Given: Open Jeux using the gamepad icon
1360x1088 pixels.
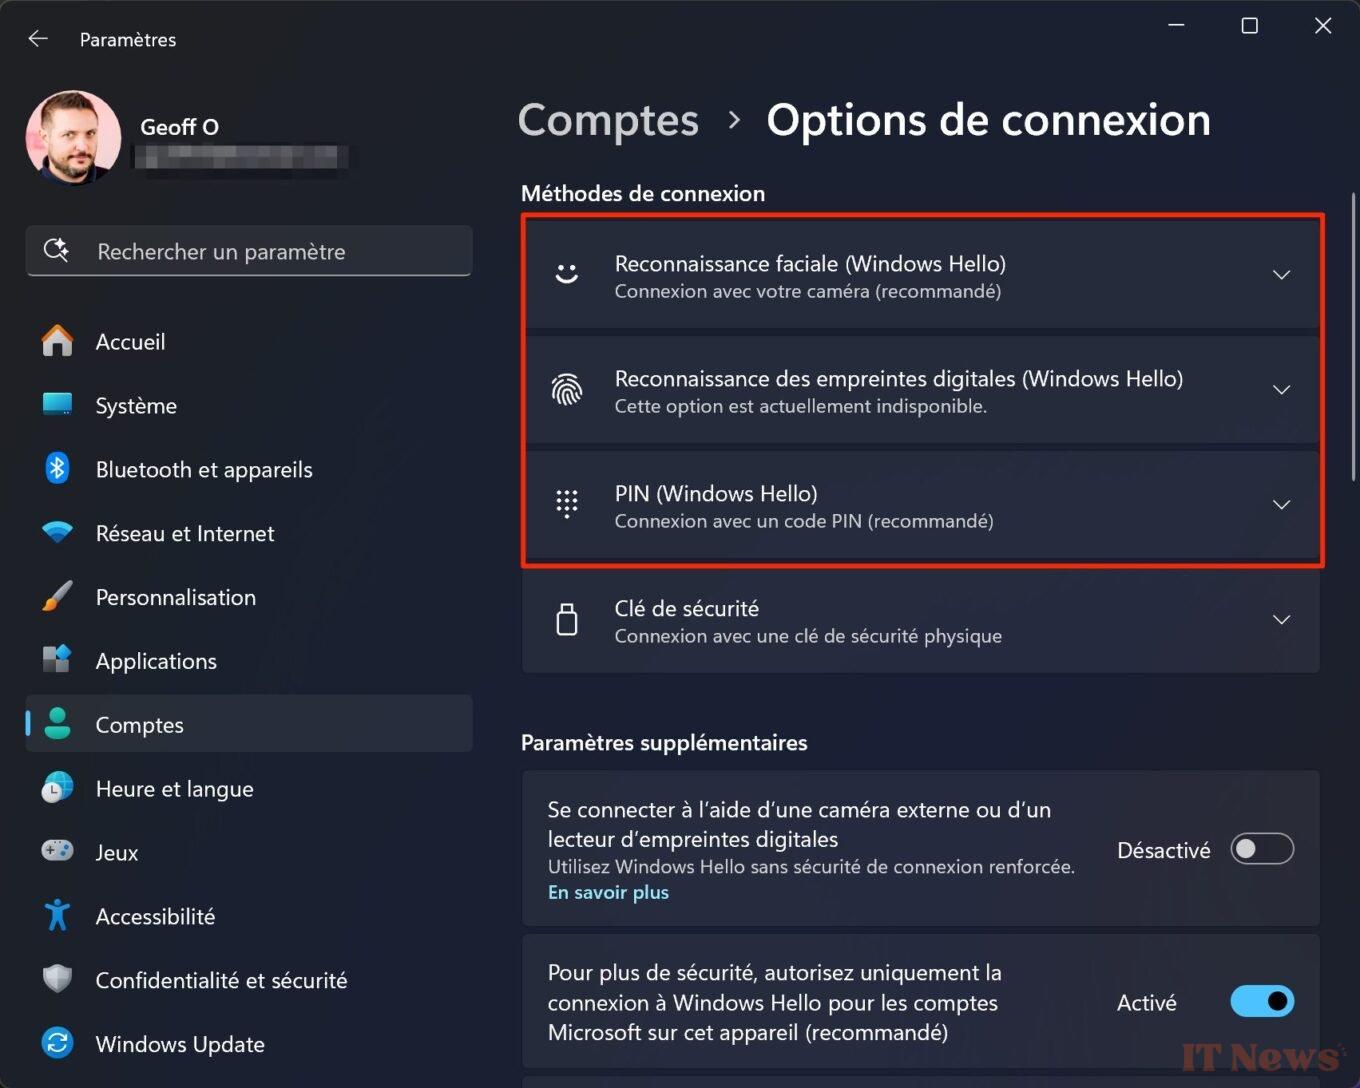Looking at the screenshot, I should coord(57,851).
